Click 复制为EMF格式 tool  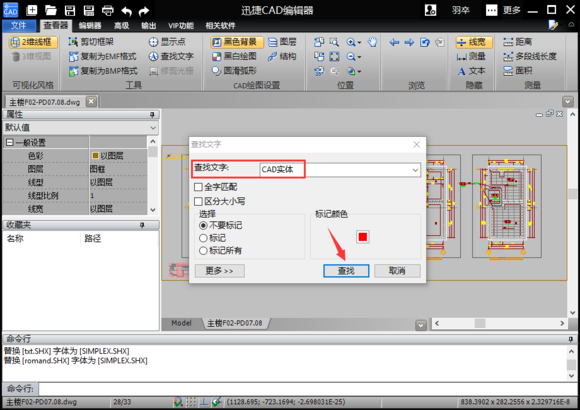pyautogui.click(x=102, y=56)
